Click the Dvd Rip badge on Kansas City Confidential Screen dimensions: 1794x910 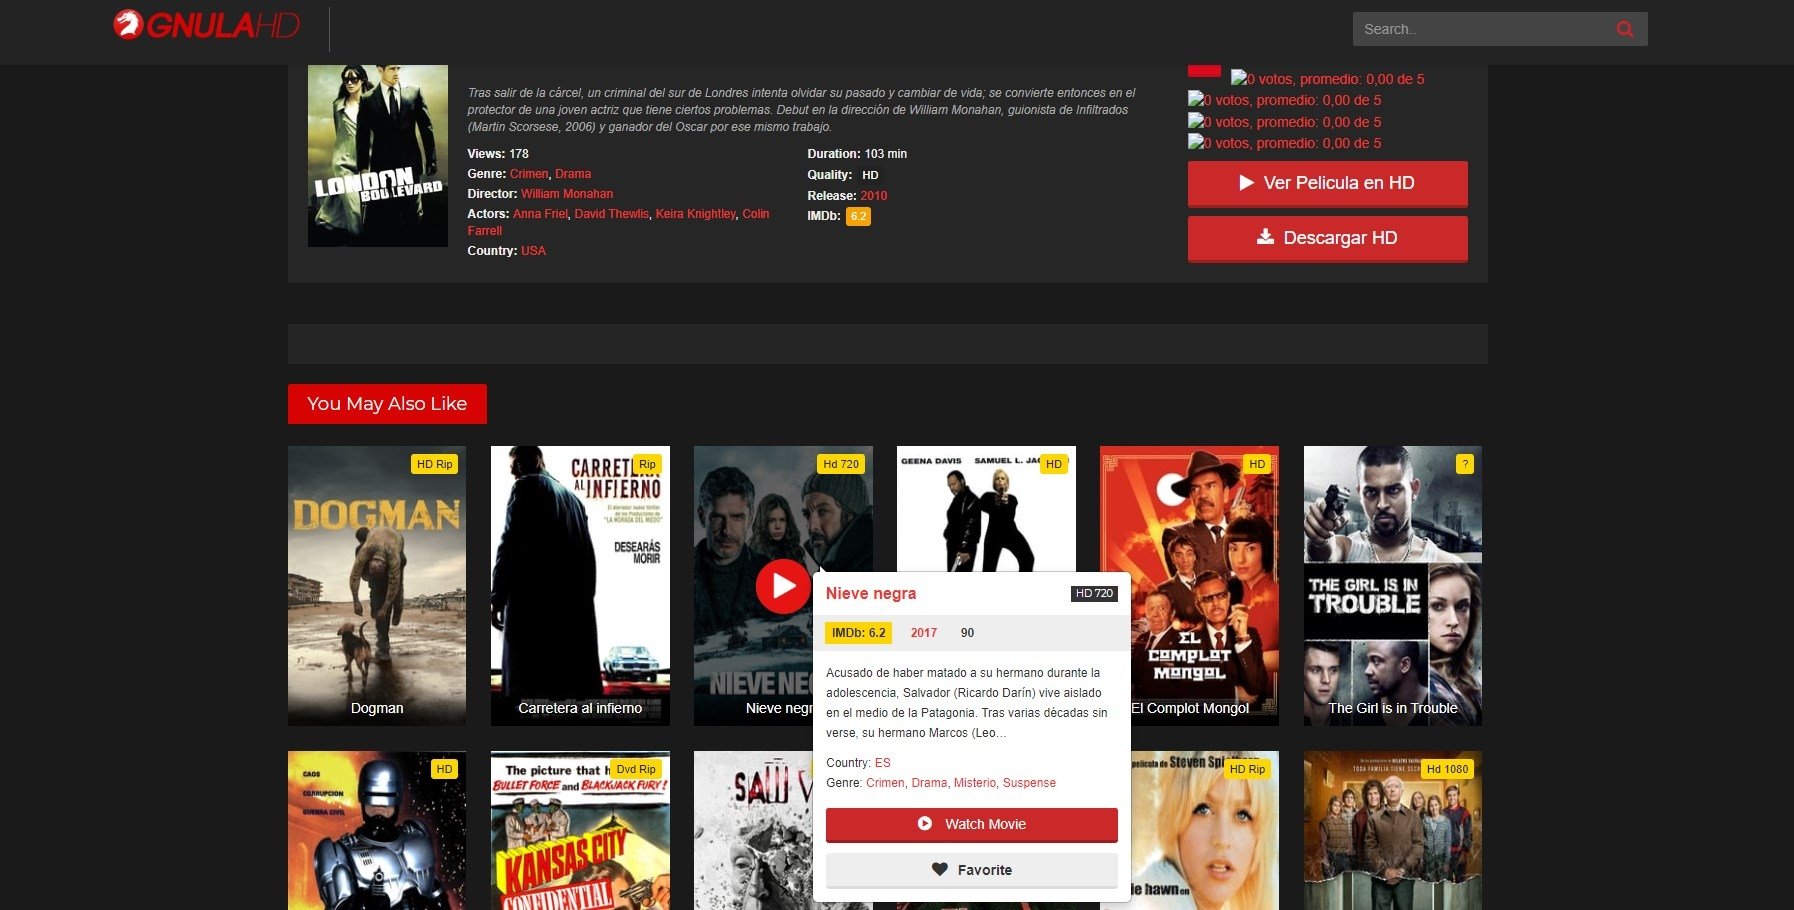[x=636, y=769]
